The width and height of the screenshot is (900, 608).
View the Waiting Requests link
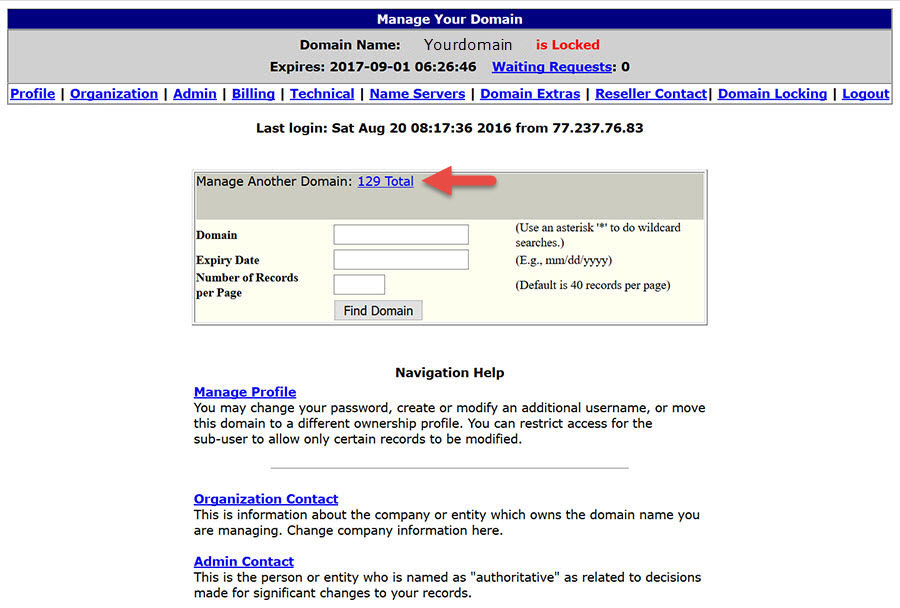pos(552,67)
